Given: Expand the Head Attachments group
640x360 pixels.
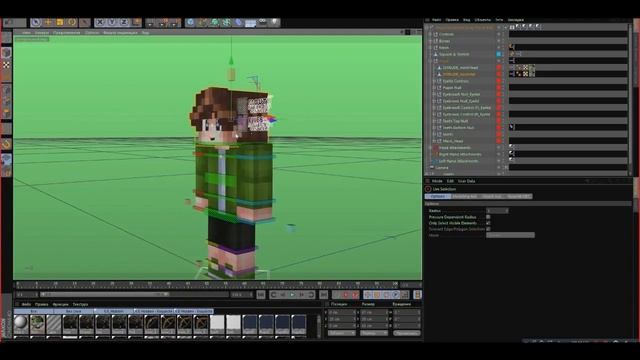Looking at the screenshot, I should click(430, 147).
